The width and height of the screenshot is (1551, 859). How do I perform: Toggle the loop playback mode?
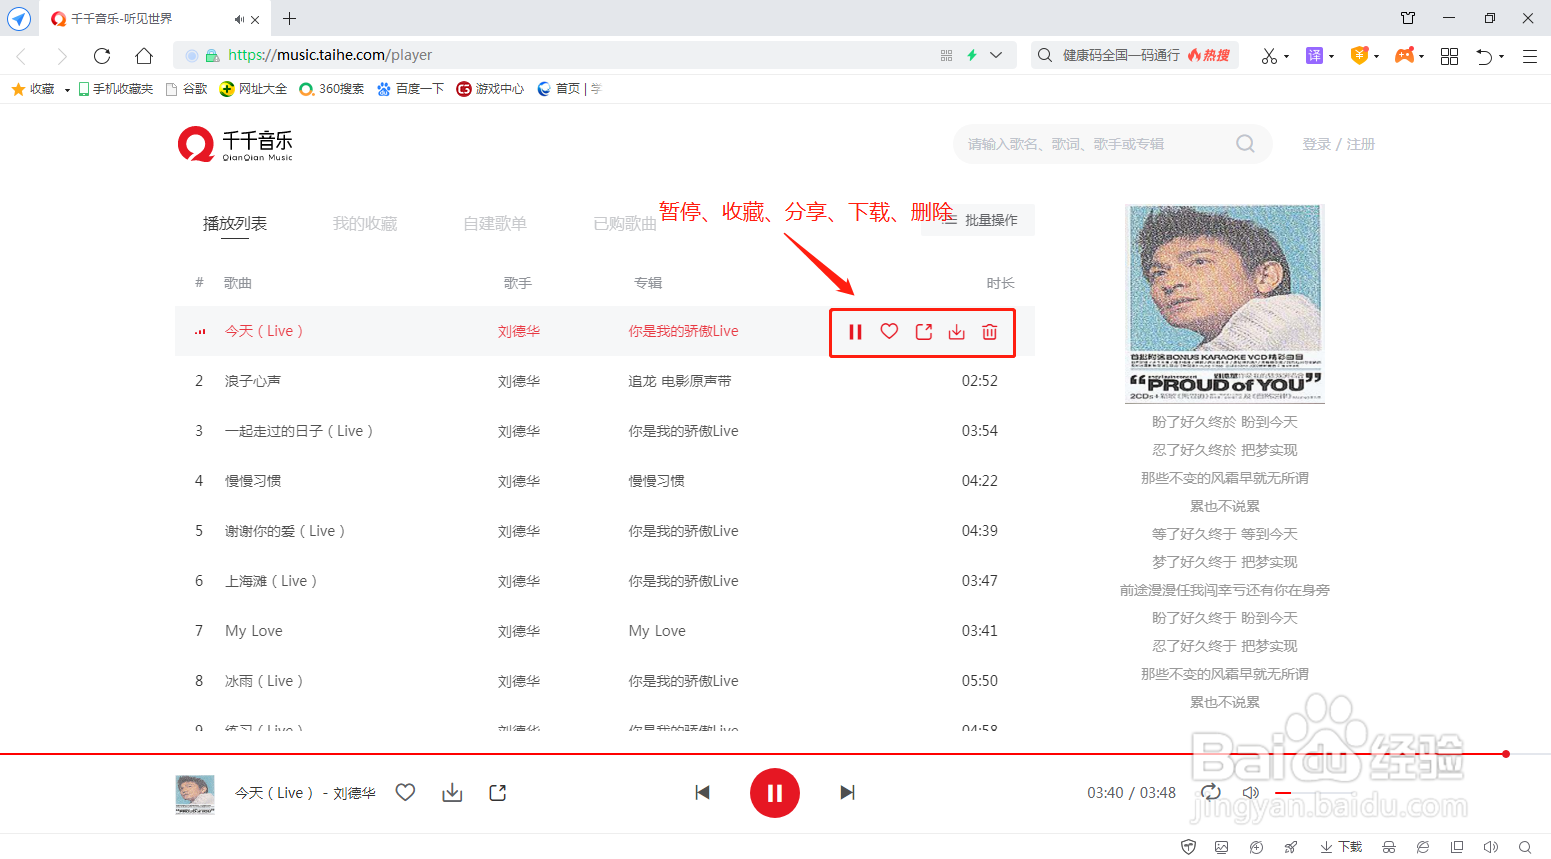(1211, 792)
